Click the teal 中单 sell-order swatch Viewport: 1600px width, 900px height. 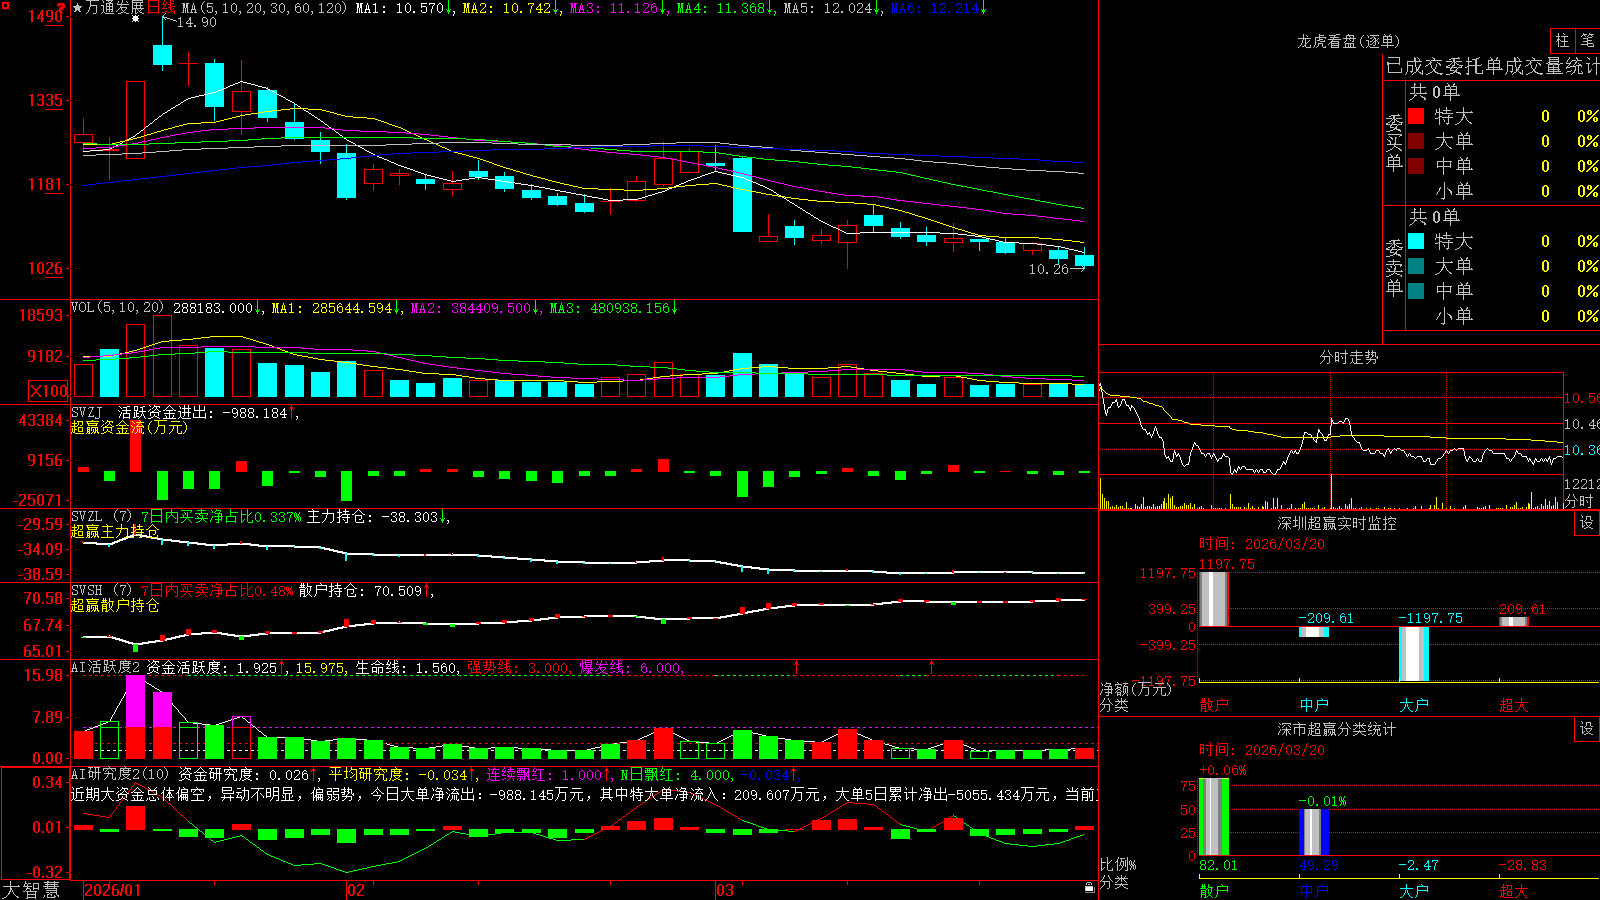(1416, 291)
